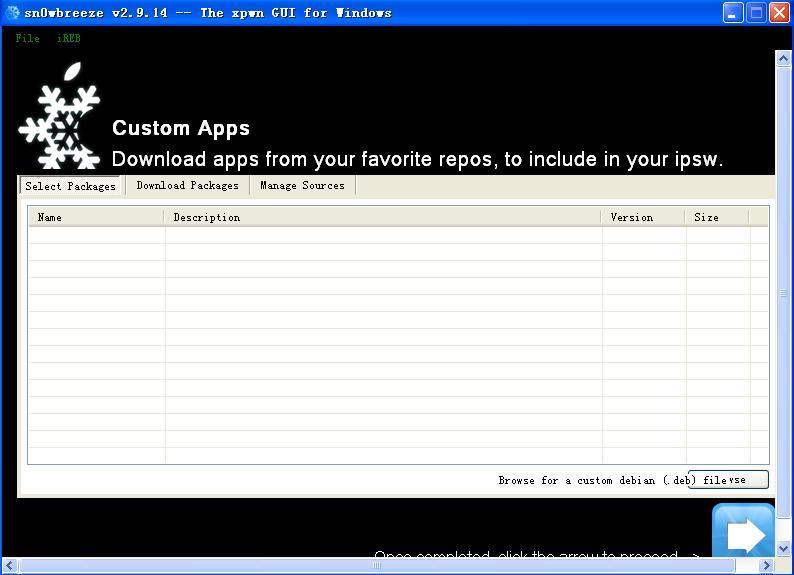
Task: Minimize the sn0wbreeze window
Action: [x=733, y=13]
